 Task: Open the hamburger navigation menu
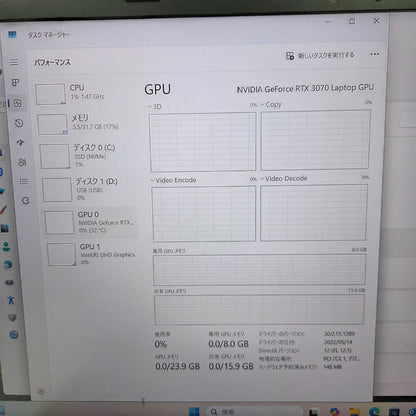click(x=14, y=62)
